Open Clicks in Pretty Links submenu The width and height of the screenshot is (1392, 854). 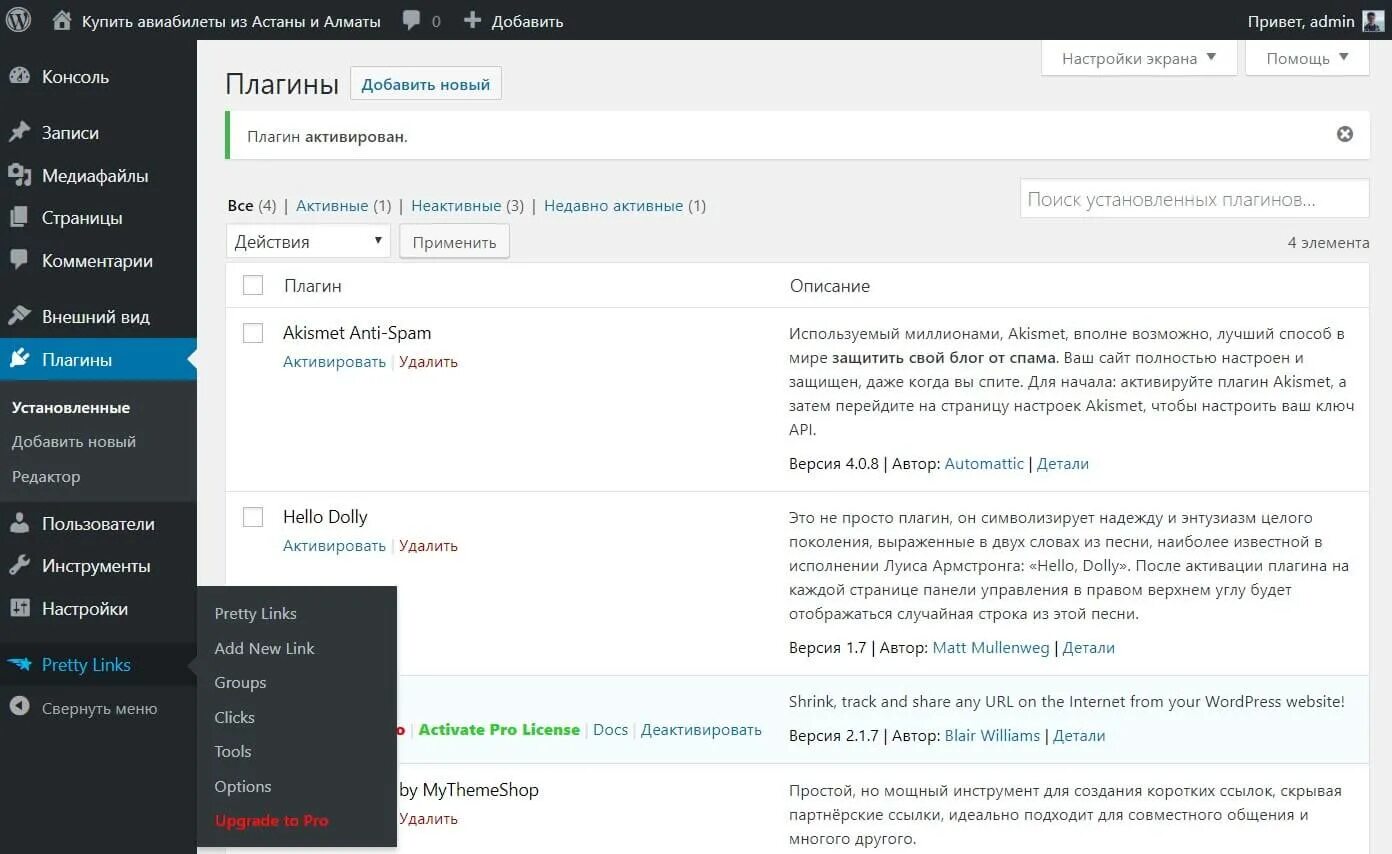click(234, 717)
